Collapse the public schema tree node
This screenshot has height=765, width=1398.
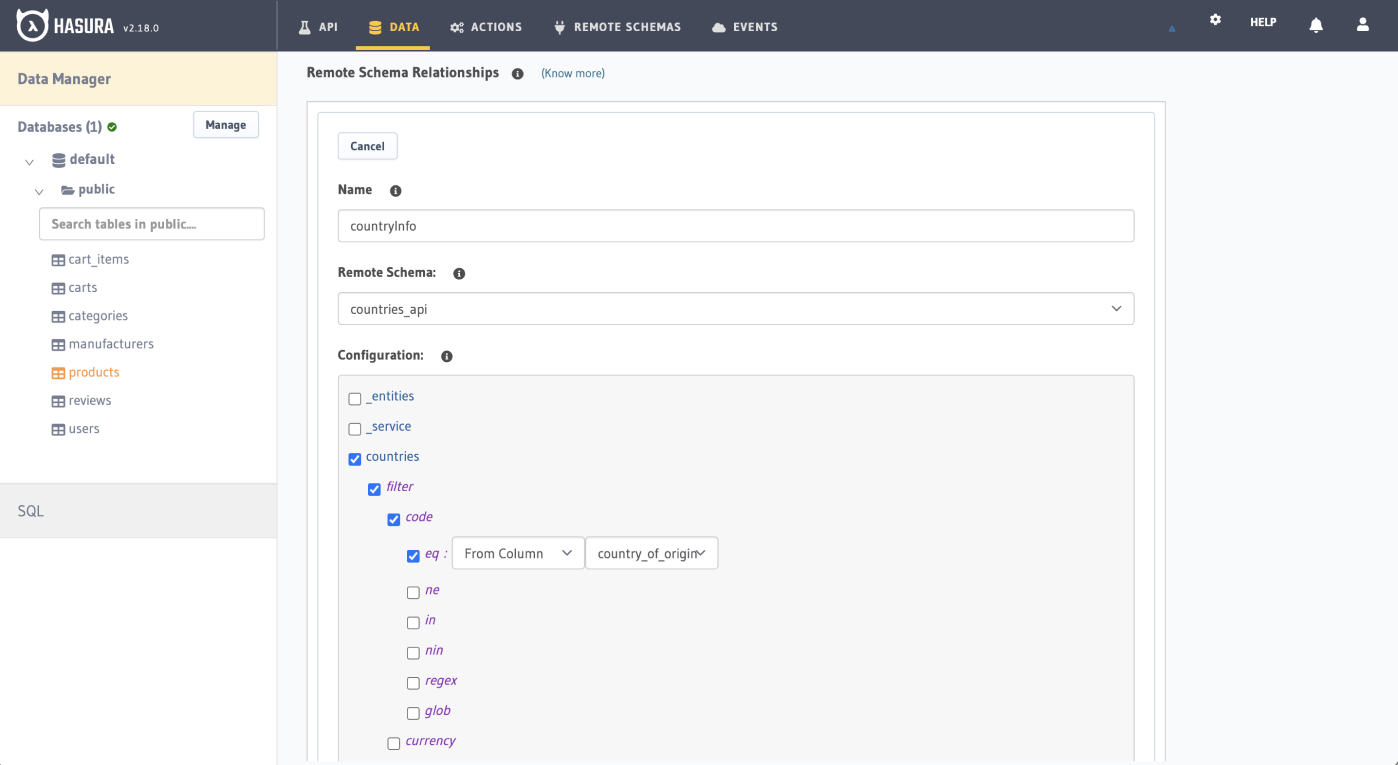(x=38, y=190)
